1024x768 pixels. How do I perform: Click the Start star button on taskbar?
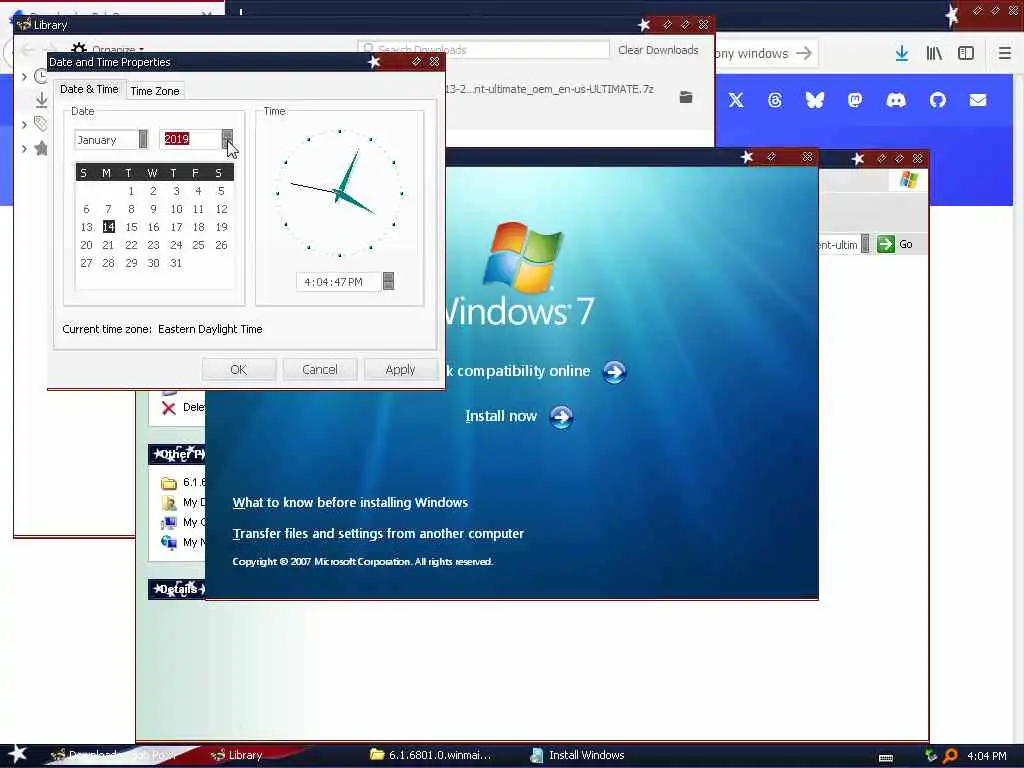tap(17, 754)
